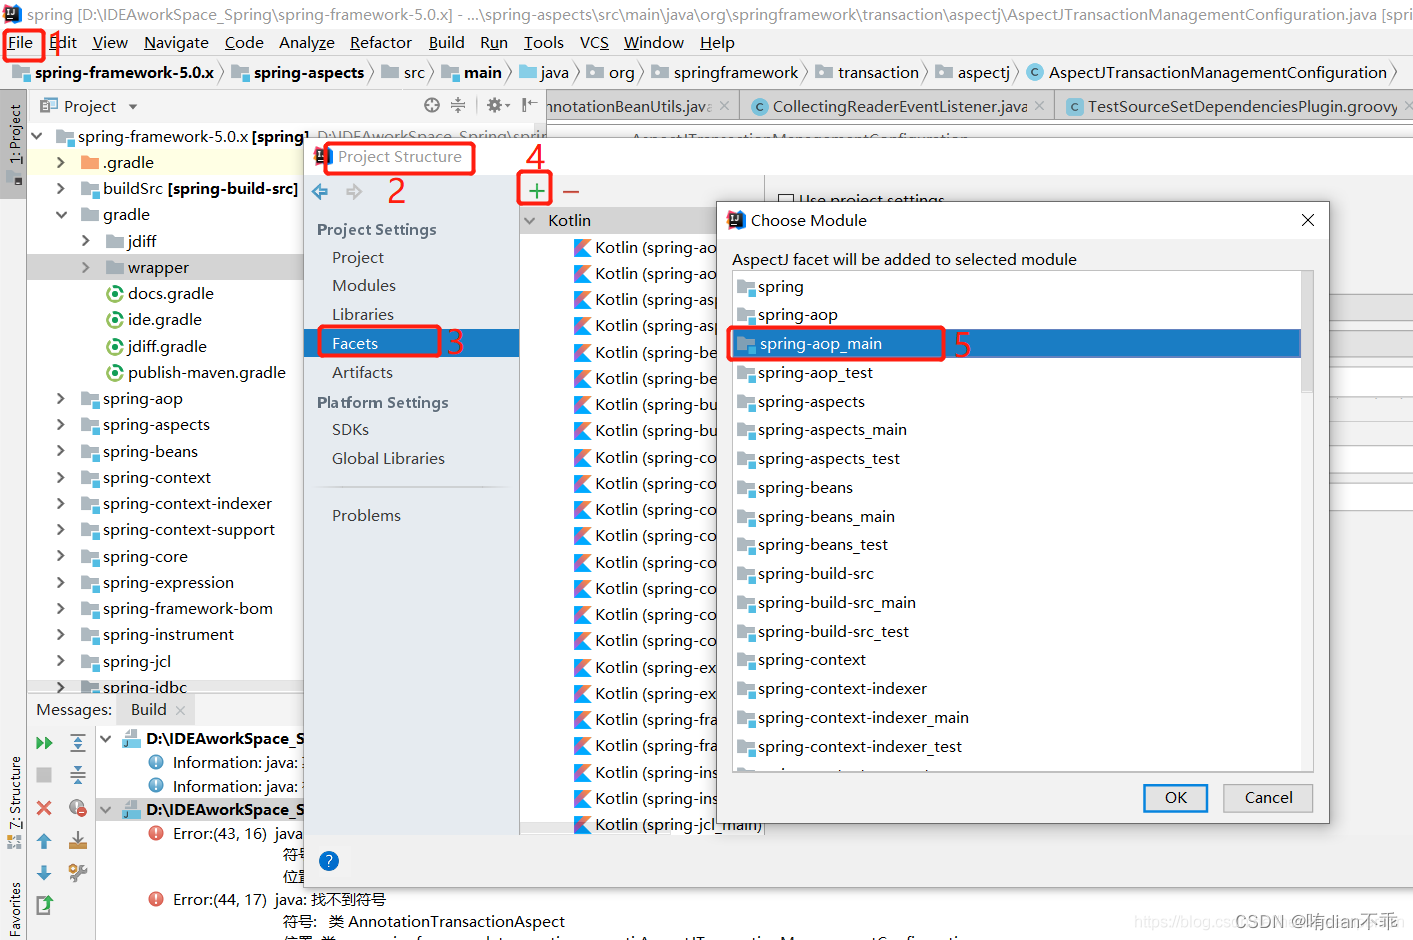Click the red X close icon in Messages
This screenshot has height=940, width=1413.
click(44, 808)
